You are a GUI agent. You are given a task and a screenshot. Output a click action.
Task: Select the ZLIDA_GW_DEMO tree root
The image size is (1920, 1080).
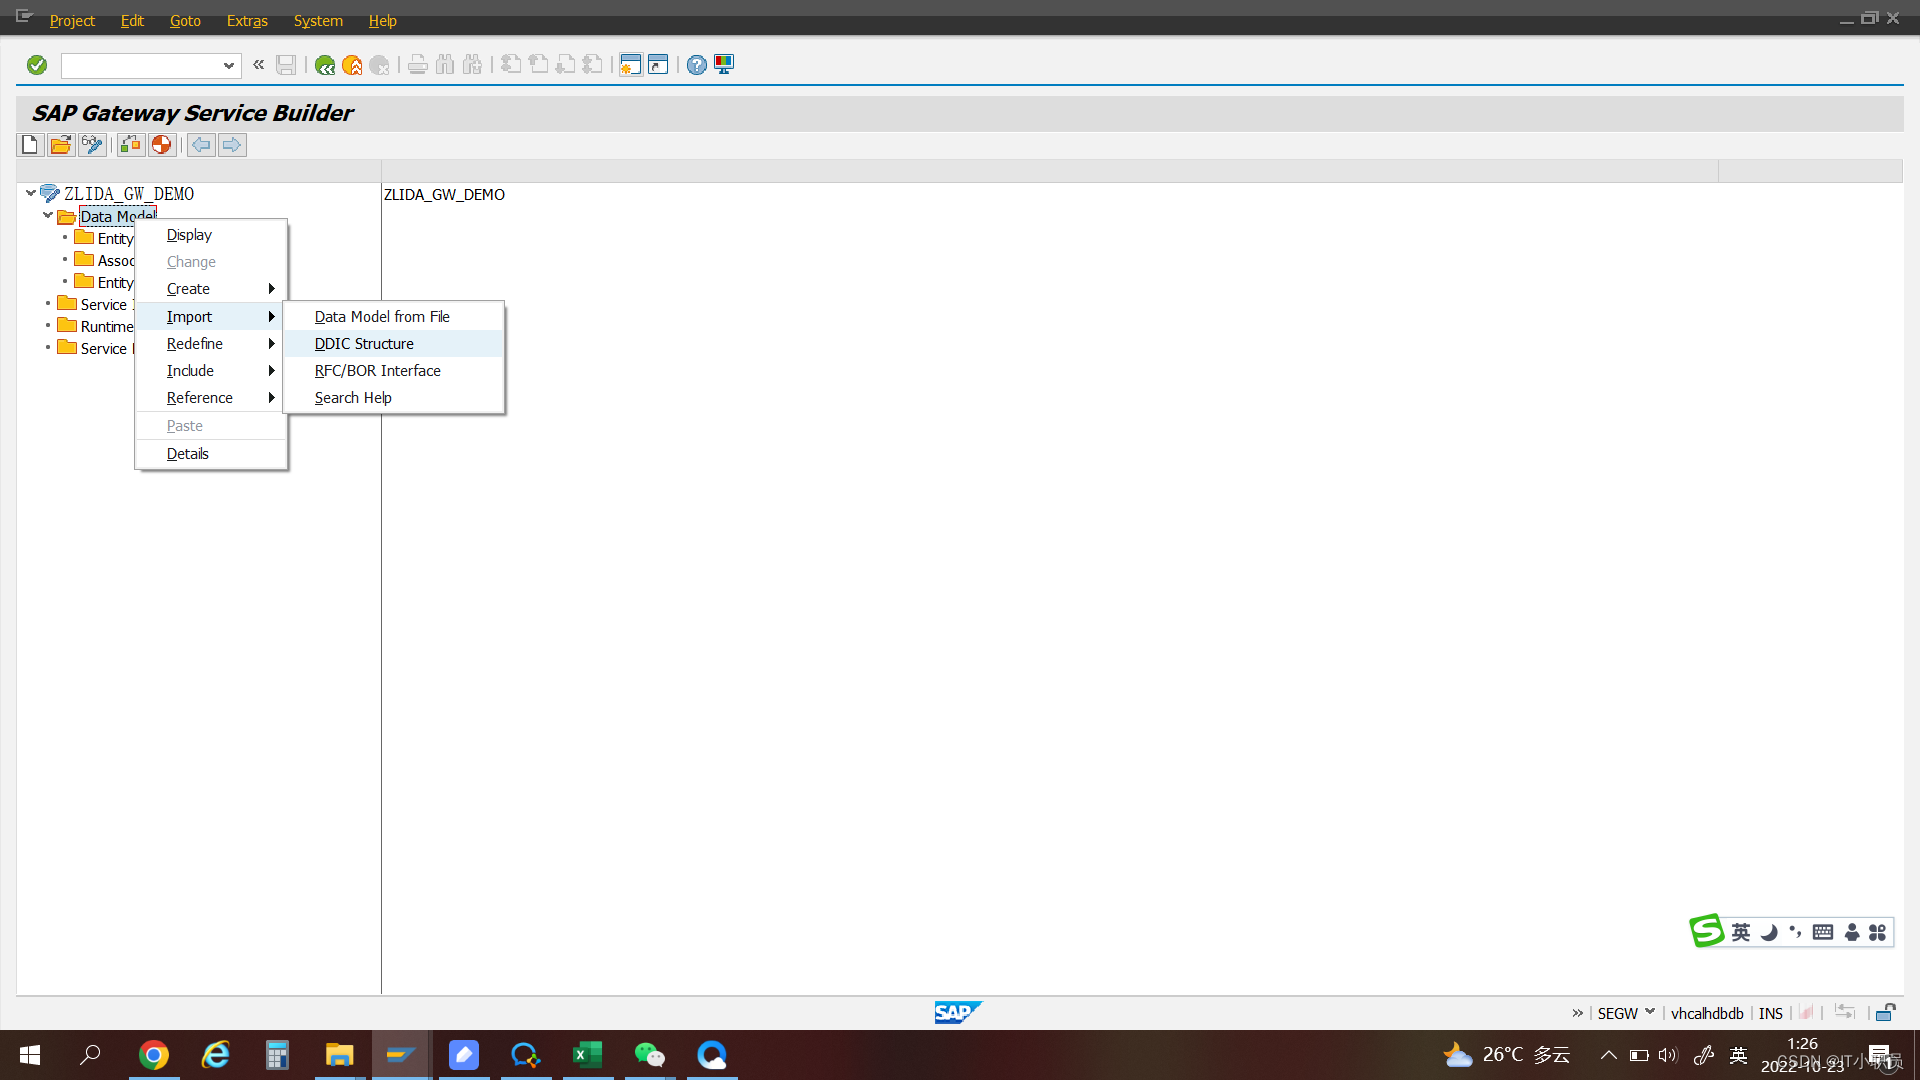pos(129,194)
